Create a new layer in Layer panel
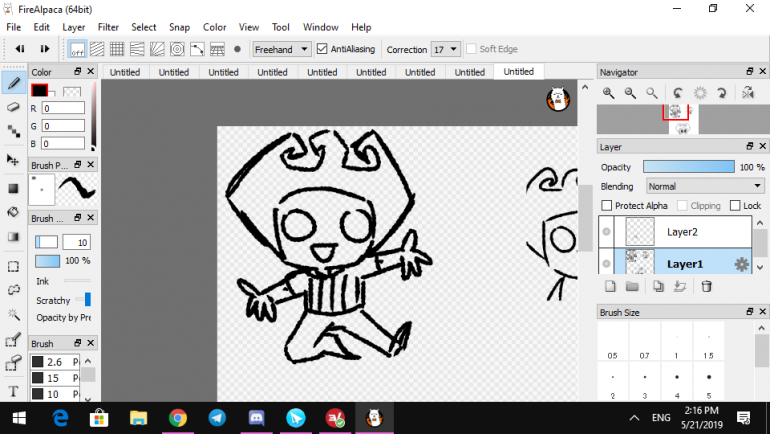Viewport: 770px width, 434px height. pos(608,286)
